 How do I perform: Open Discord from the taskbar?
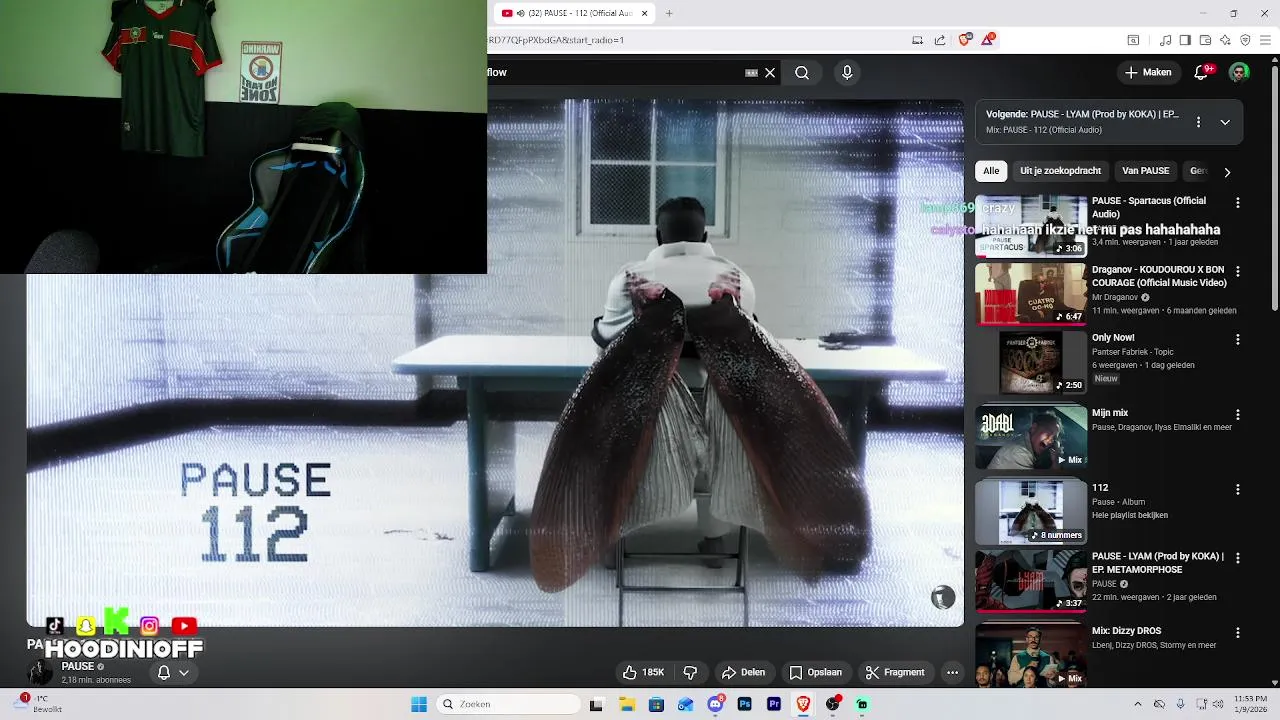(x=715, y=704)
